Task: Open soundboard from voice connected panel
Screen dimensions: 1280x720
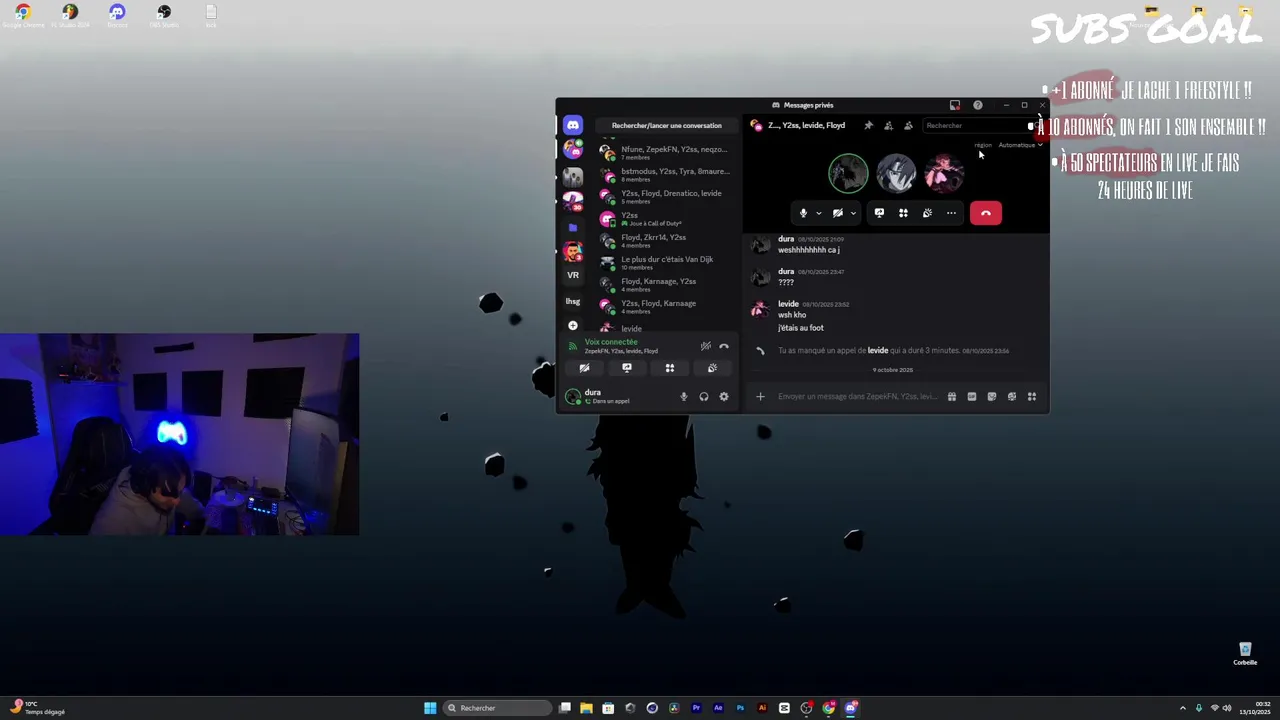Action: [x=712, y=368]
